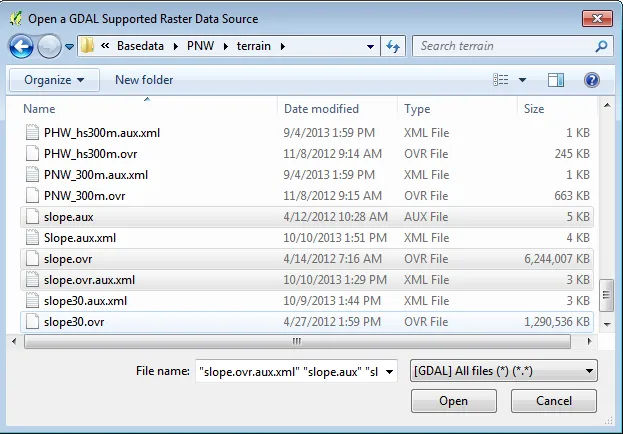
Task: Click the Forward navigation arrow
Action: (49, 46)
